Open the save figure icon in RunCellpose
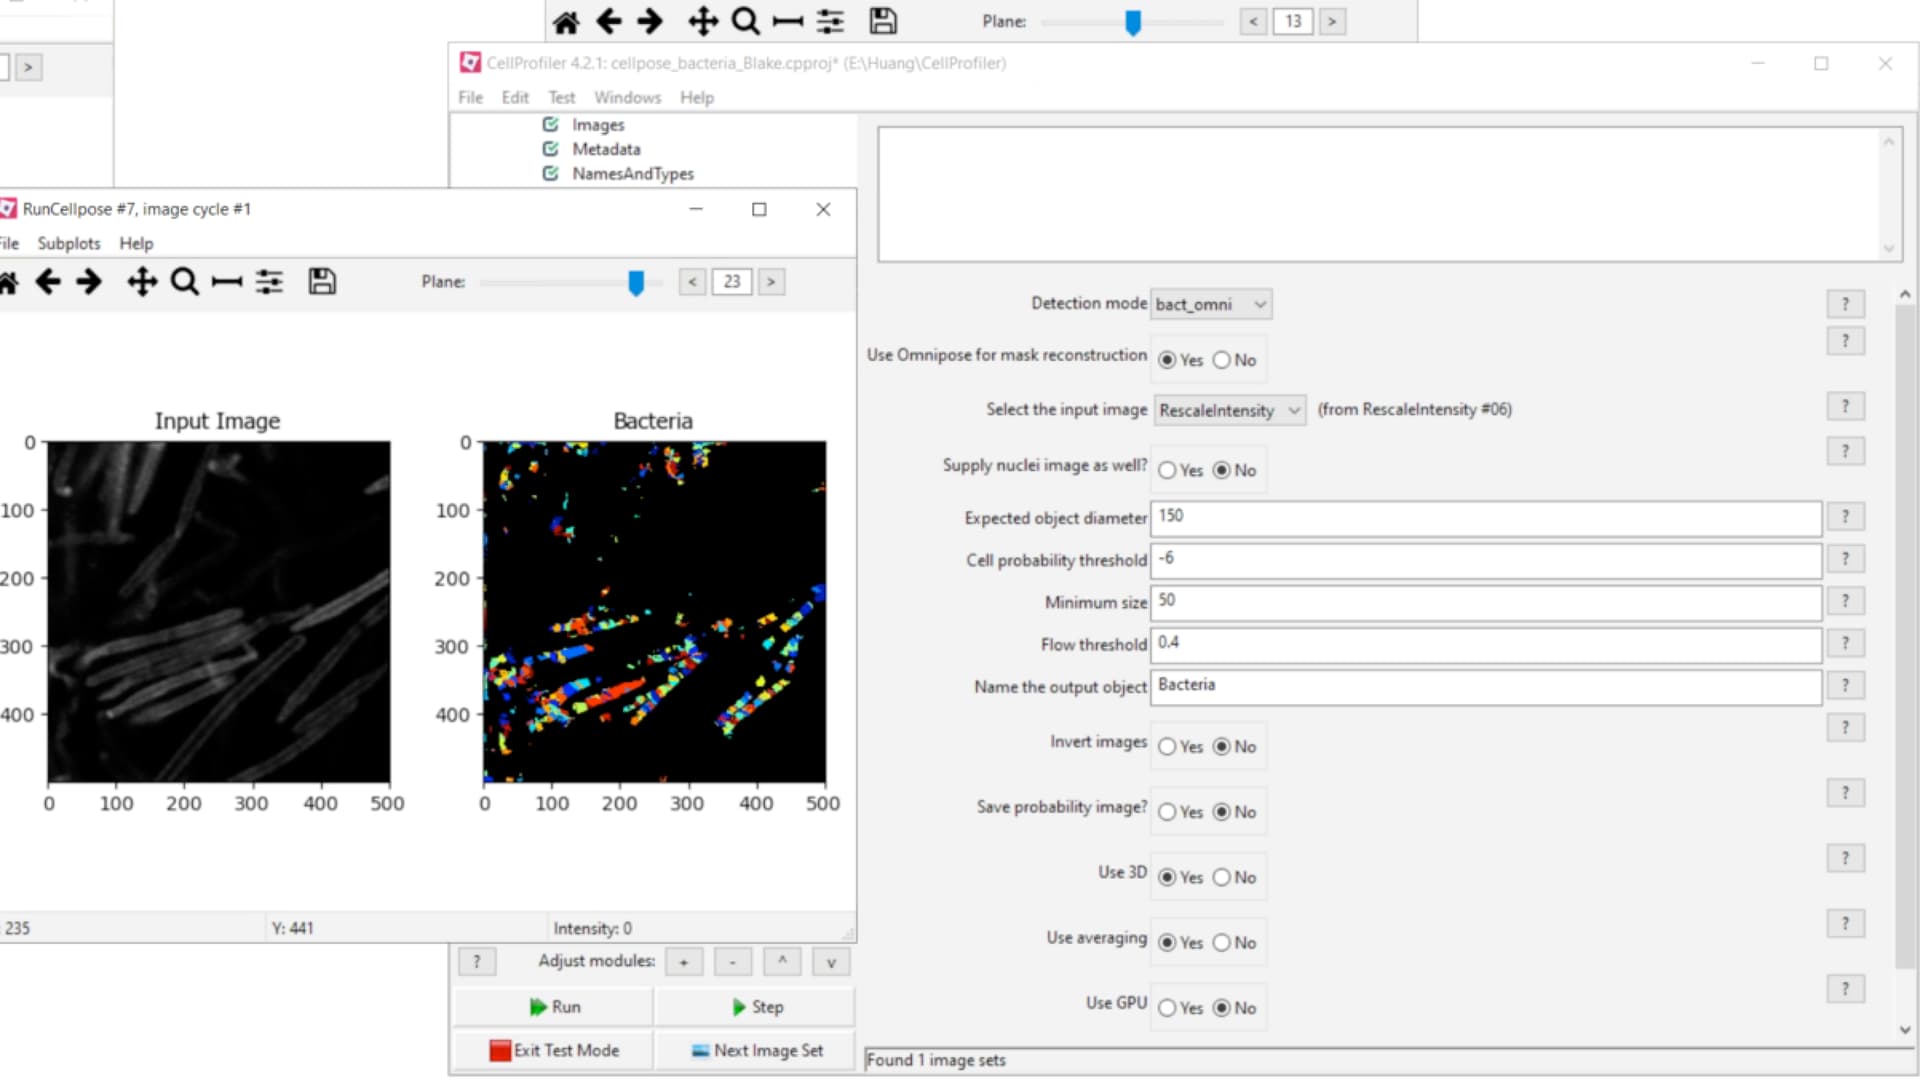This screenshot has height=1086, width=1920. coord(322,282)
